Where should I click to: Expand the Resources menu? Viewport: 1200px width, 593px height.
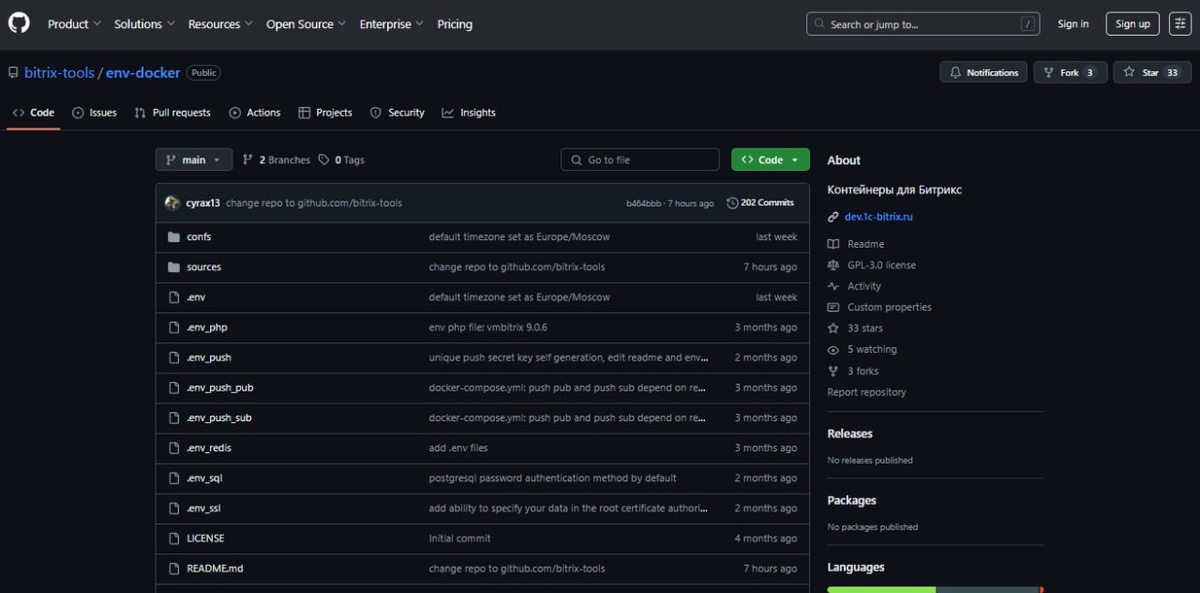pos(220,24)
